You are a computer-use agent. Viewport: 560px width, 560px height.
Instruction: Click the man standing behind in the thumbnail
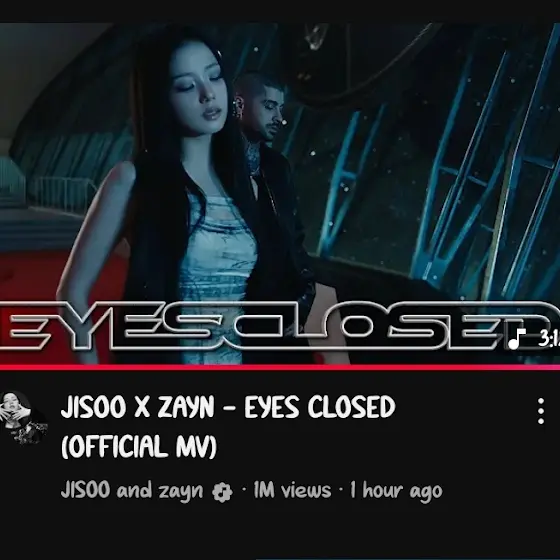pyautogui.click(x=271, y=150)
